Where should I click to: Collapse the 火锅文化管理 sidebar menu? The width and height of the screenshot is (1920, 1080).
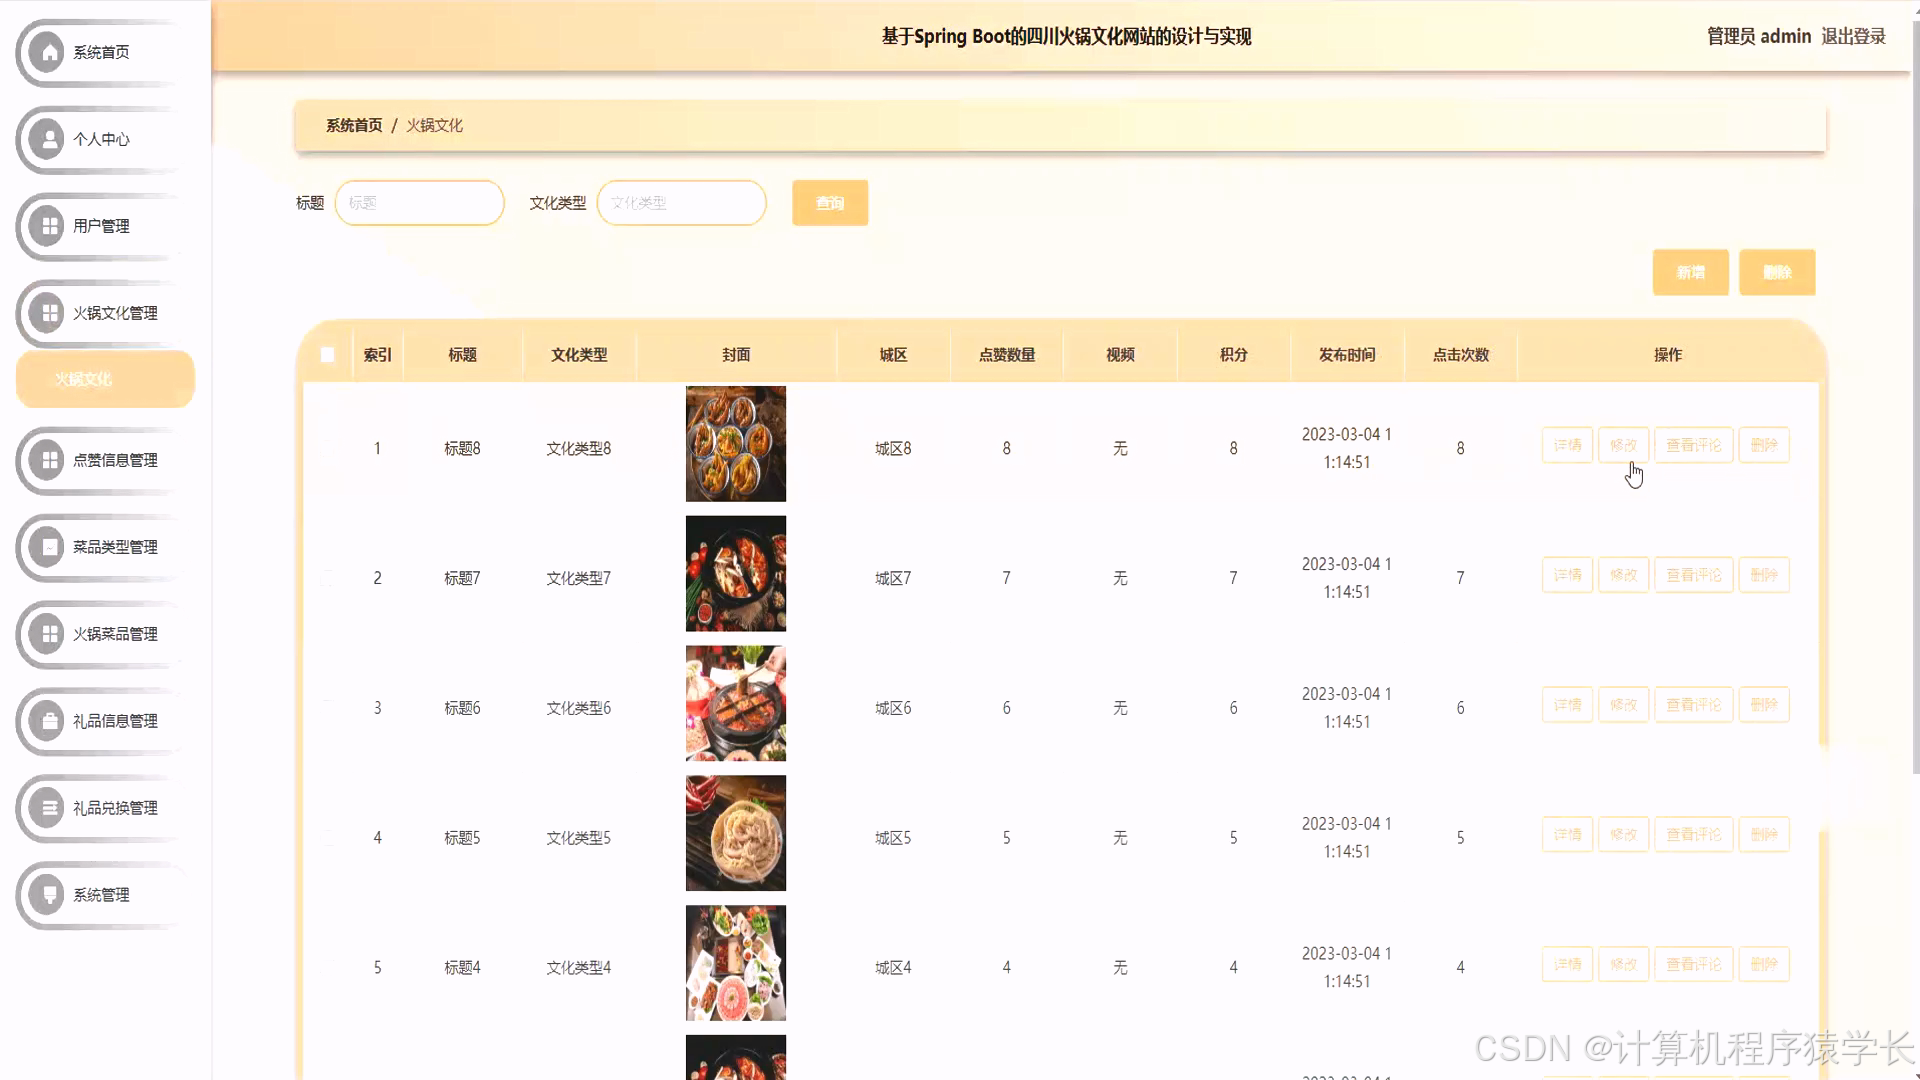114,313
